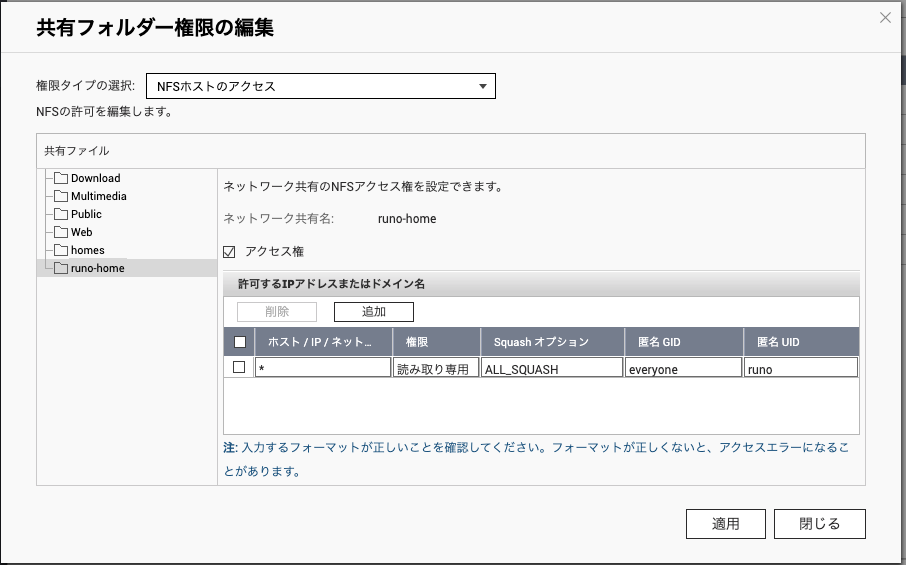Open the 権限タイプの選択 dropdown
Viewport: 906px width, 565px height.
[321, 86]
